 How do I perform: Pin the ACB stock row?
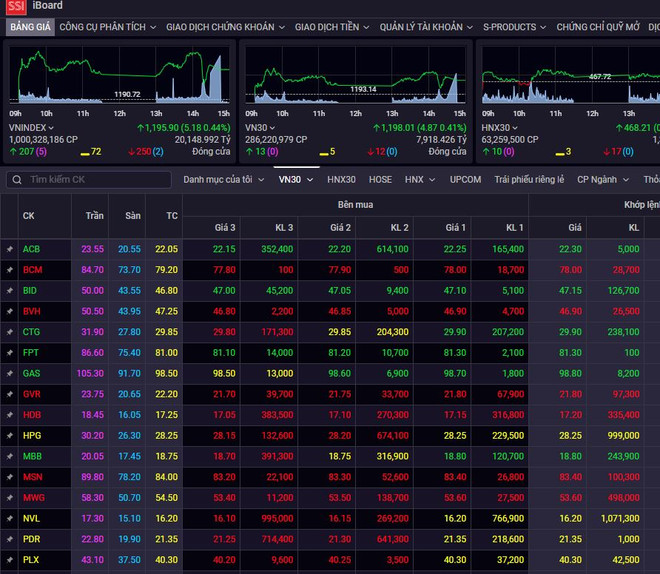tap(9, 249)
